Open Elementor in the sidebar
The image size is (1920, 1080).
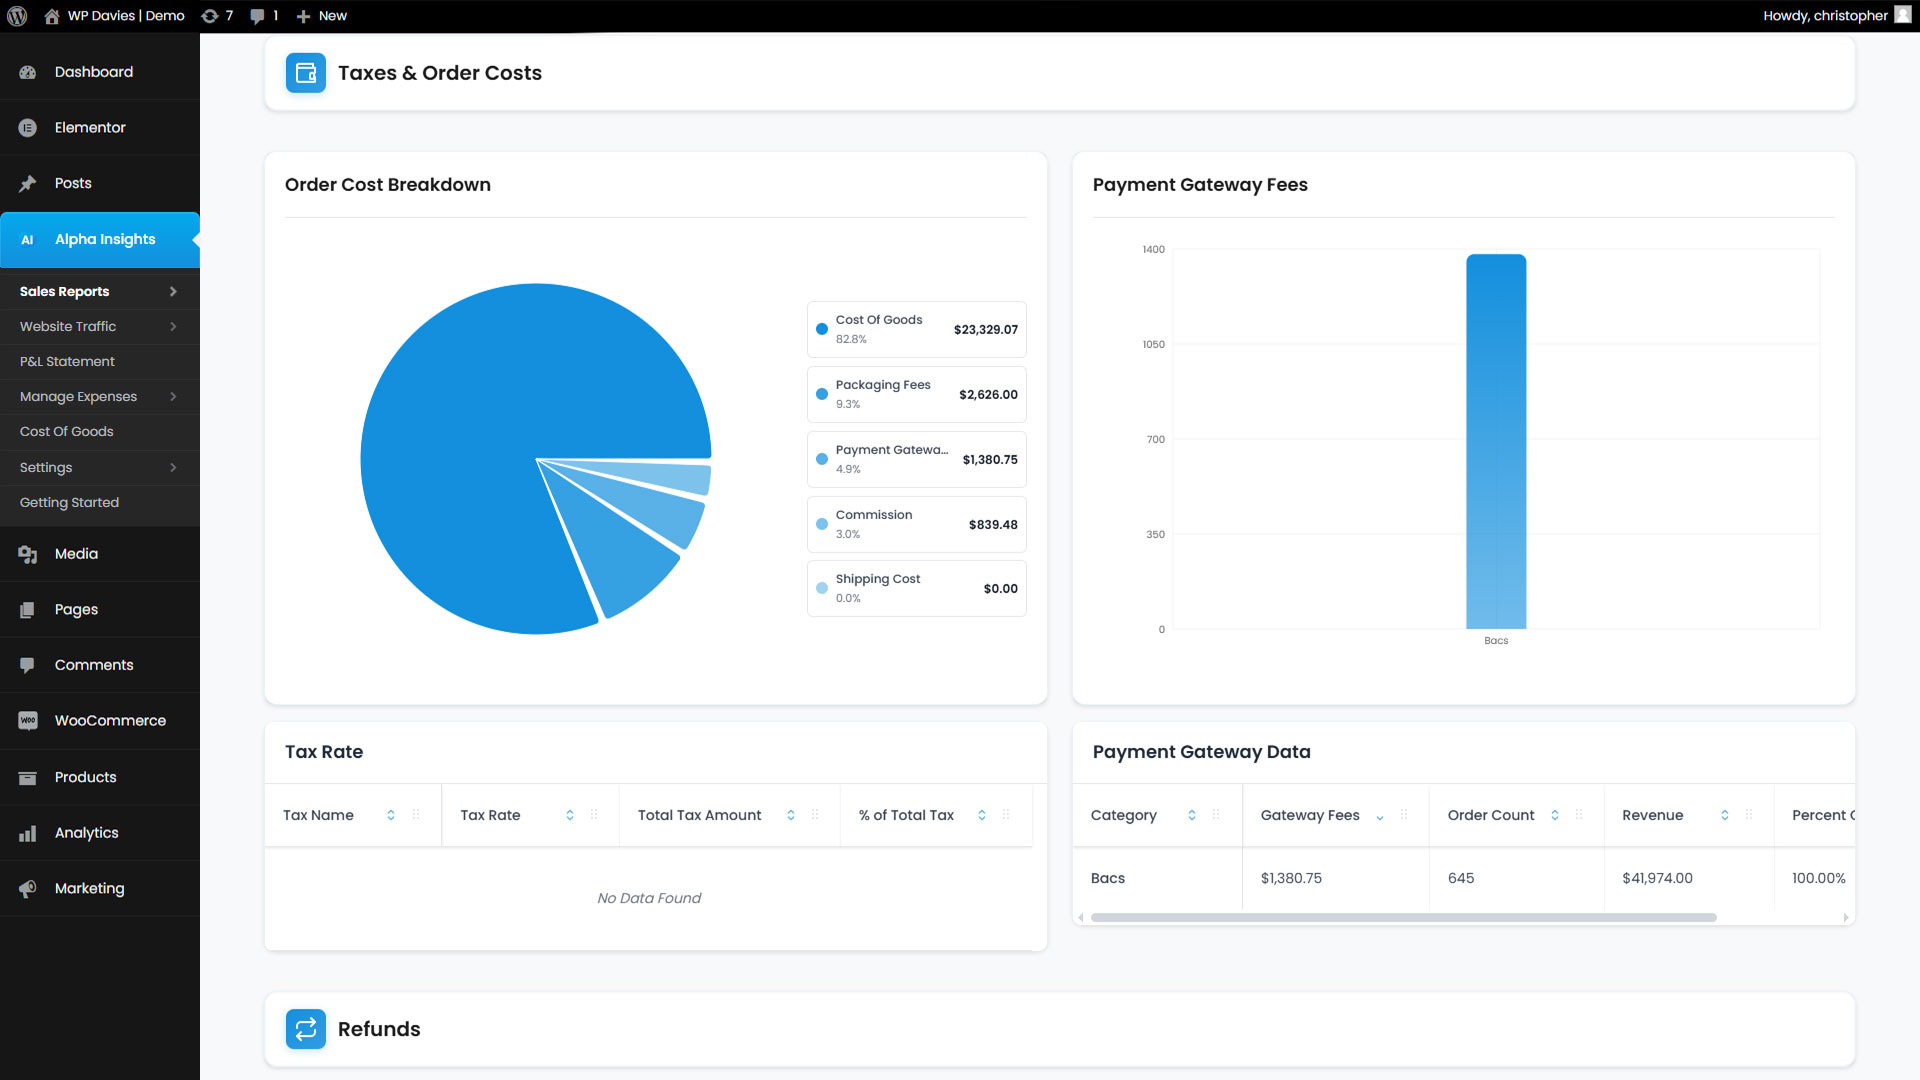click(x=90, y=128)
